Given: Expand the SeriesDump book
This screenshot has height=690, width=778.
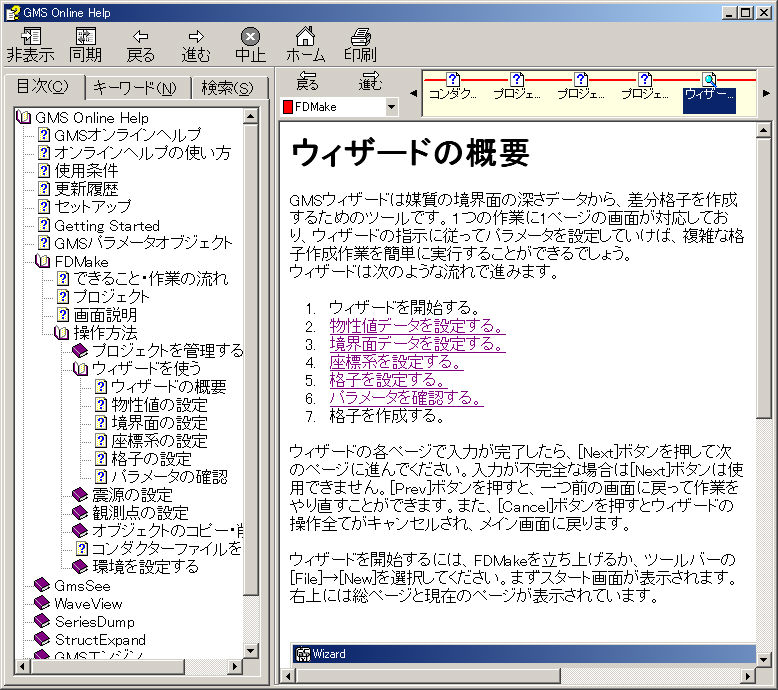Looking at the screenshot, I should [x=42, y=621].
